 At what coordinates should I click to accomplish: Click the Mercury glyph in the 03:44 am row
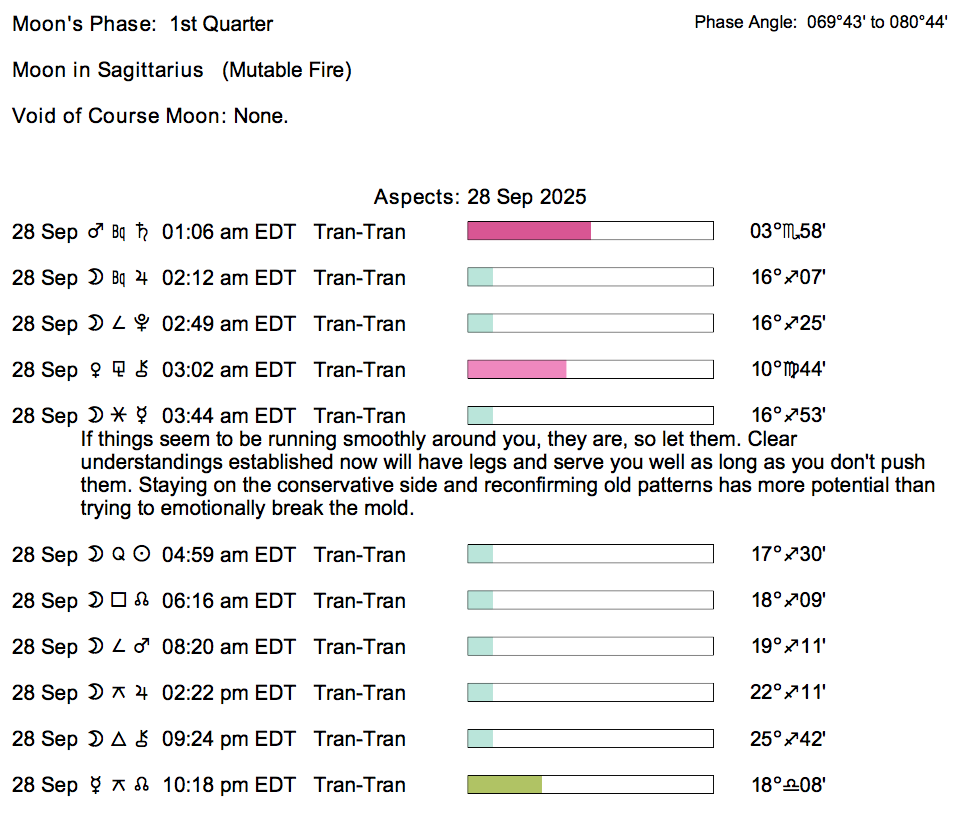coord(142,416)
